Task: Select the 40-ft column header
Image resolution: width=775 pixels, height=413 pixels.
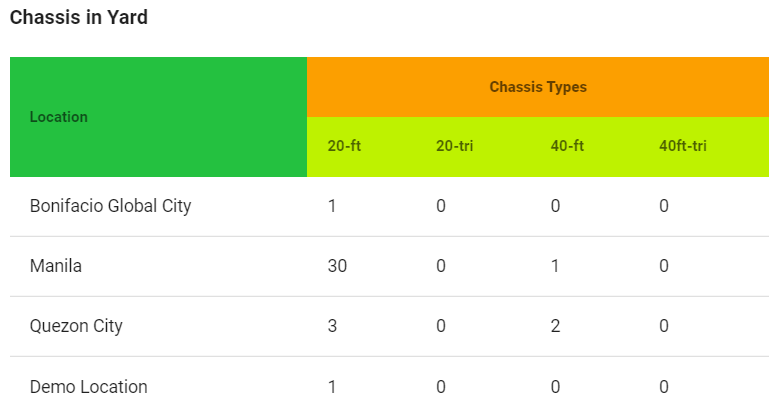Action: point(567,146)
